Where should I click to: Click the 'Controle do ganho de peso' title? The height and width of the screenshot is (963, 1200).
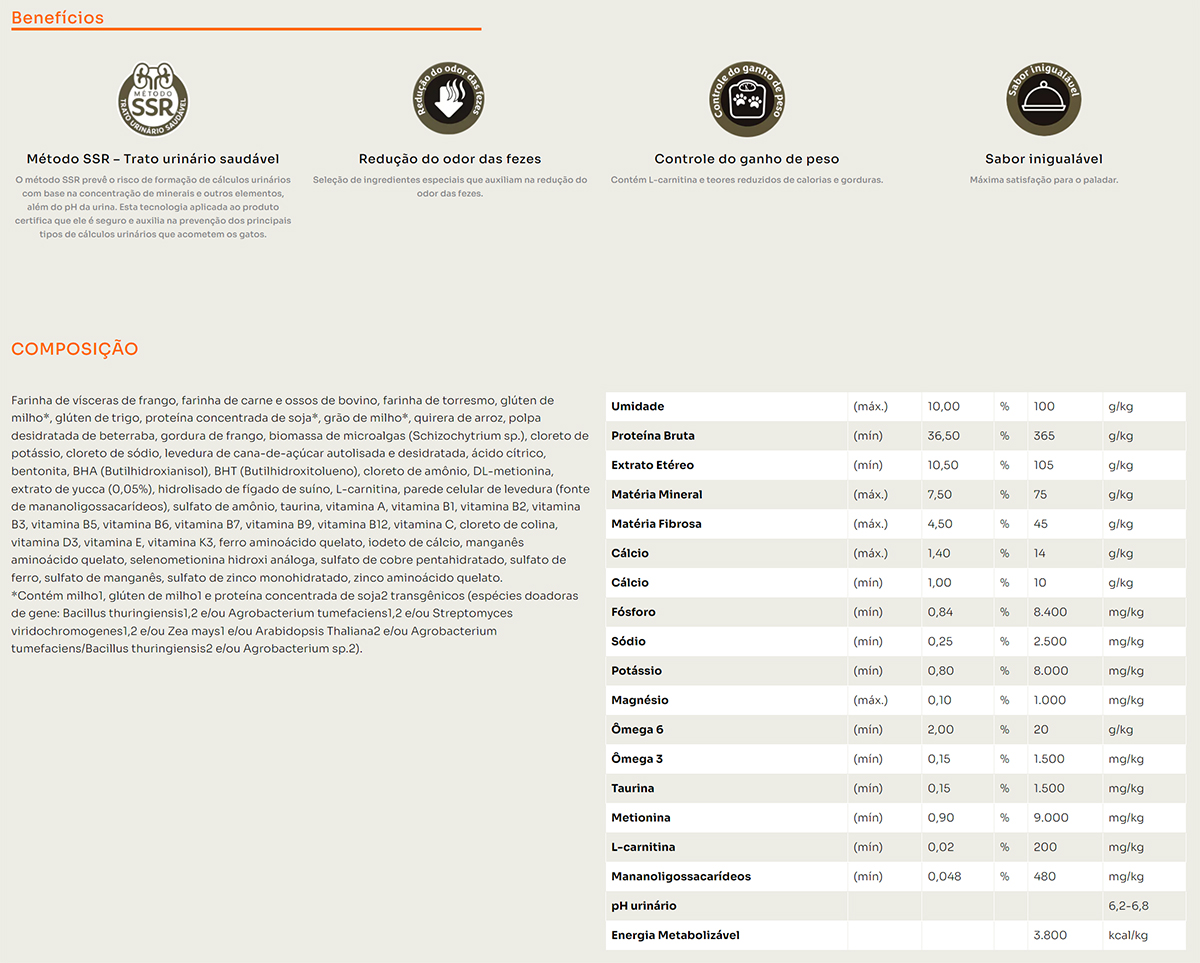click(x=746, y=159)
